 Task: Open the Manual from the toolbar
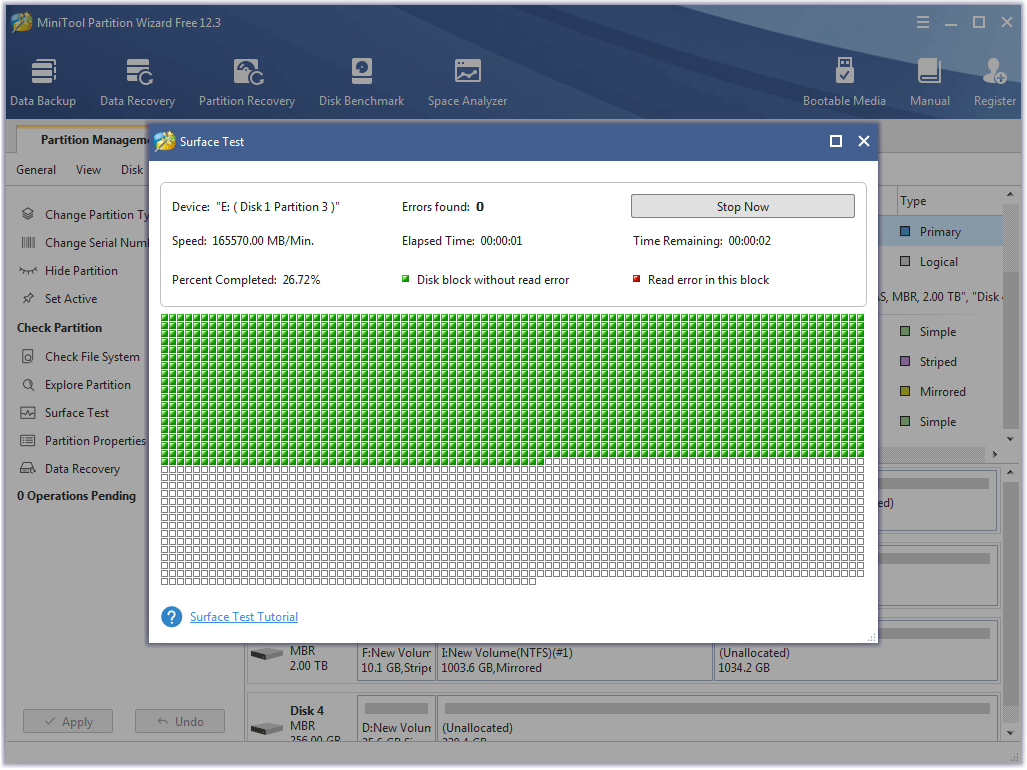[x=929, y=82]
